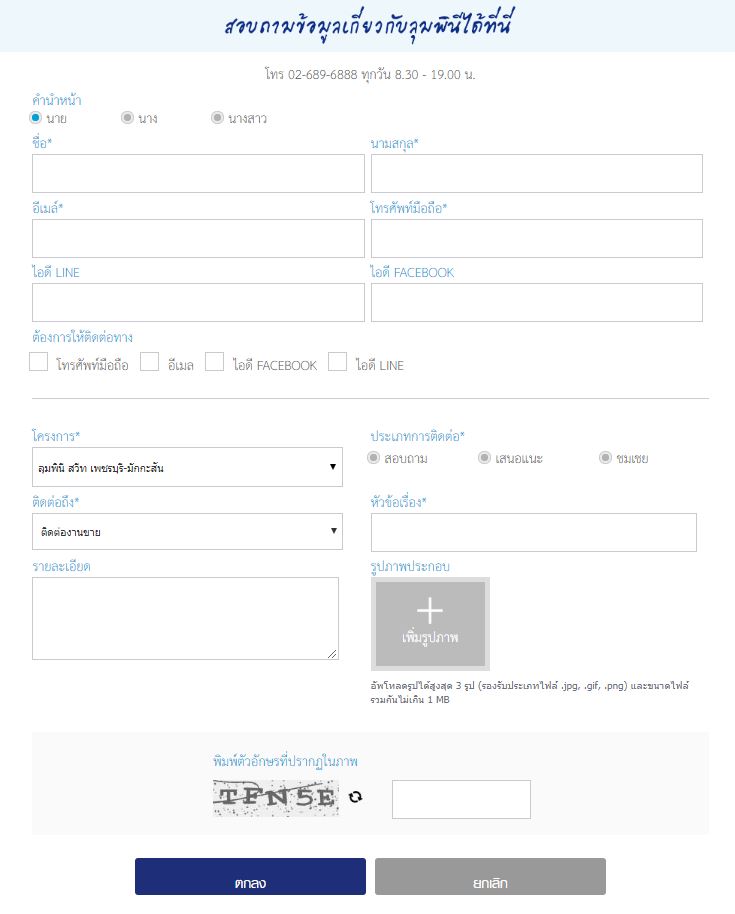
Task: Select the นาง title radio button
Action: tap(127, 118)
